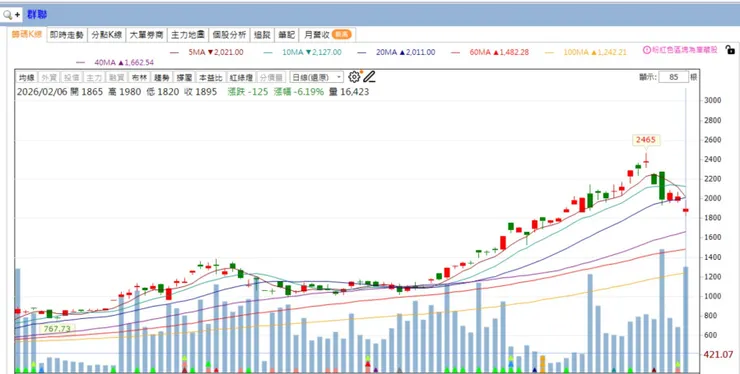Switch to the 即時走勢 tab
740x374 pixels.
[67, 34]
